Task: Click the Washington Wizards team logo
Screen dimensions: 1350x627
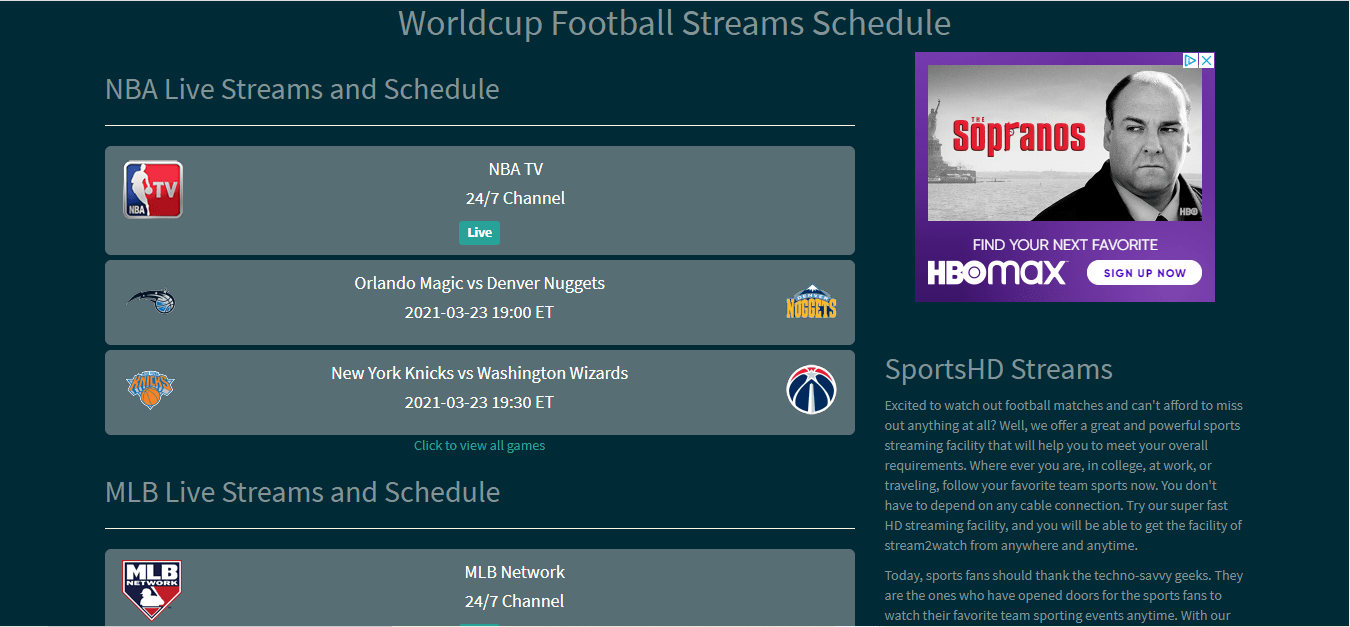Action: pyautogui.click(x=811, y=390)
